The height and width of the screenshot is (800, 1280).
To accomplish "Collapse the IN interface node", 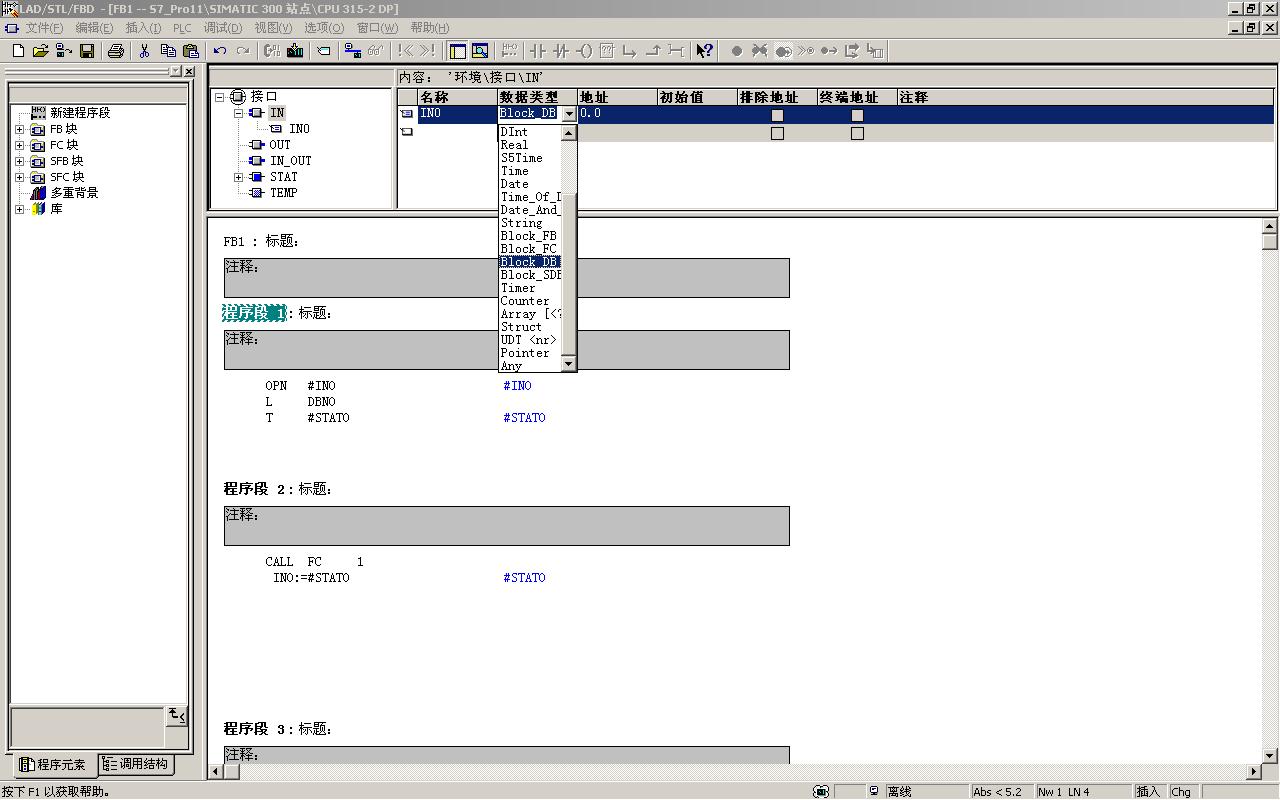I will pyautogui.click(x=239, y=113).
